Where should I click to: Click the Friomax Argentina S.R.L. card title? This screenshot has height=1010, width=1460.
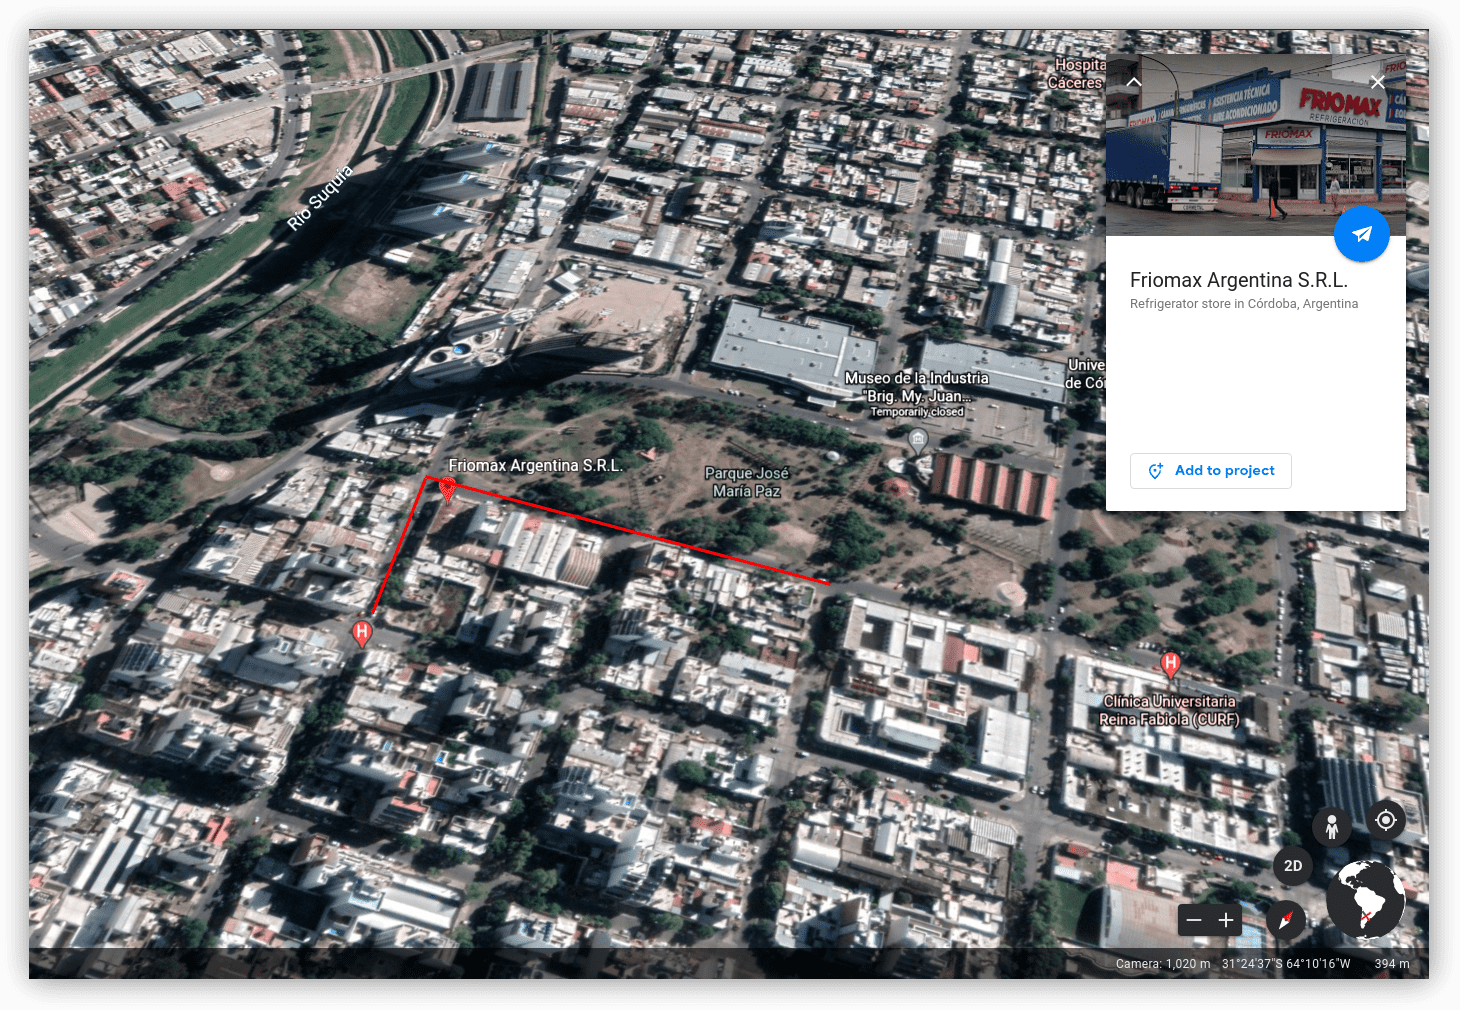(1239, 280)
